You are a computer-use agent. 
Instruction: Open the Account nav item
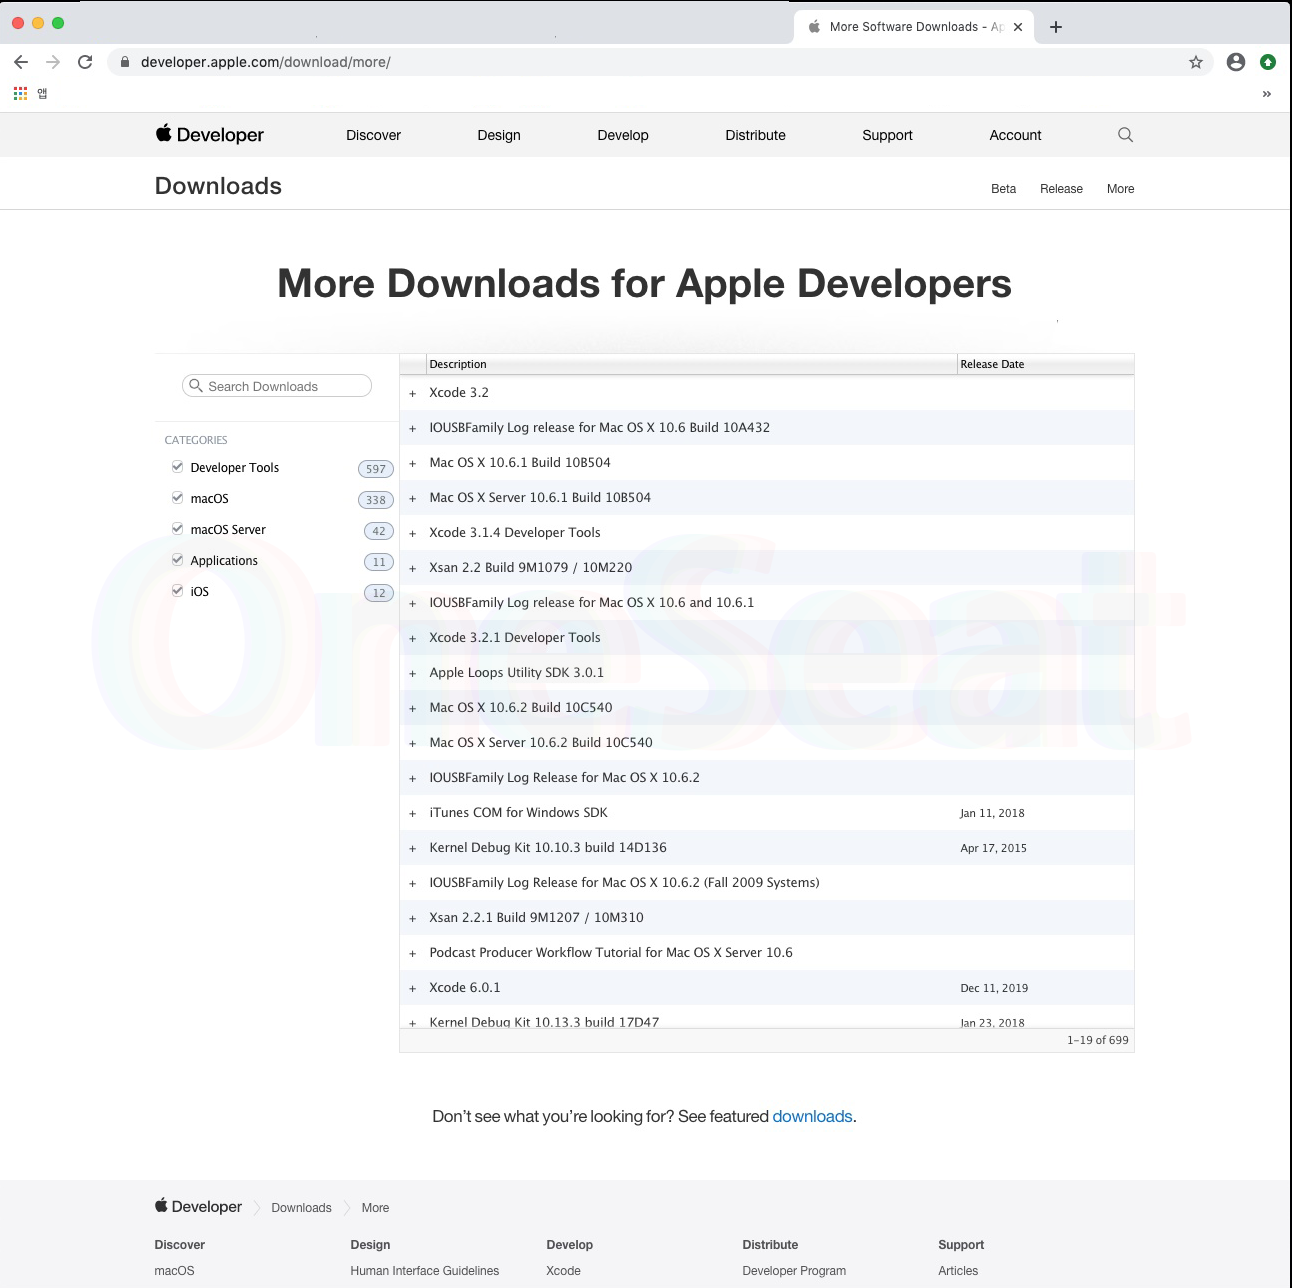click(1015, 135)
